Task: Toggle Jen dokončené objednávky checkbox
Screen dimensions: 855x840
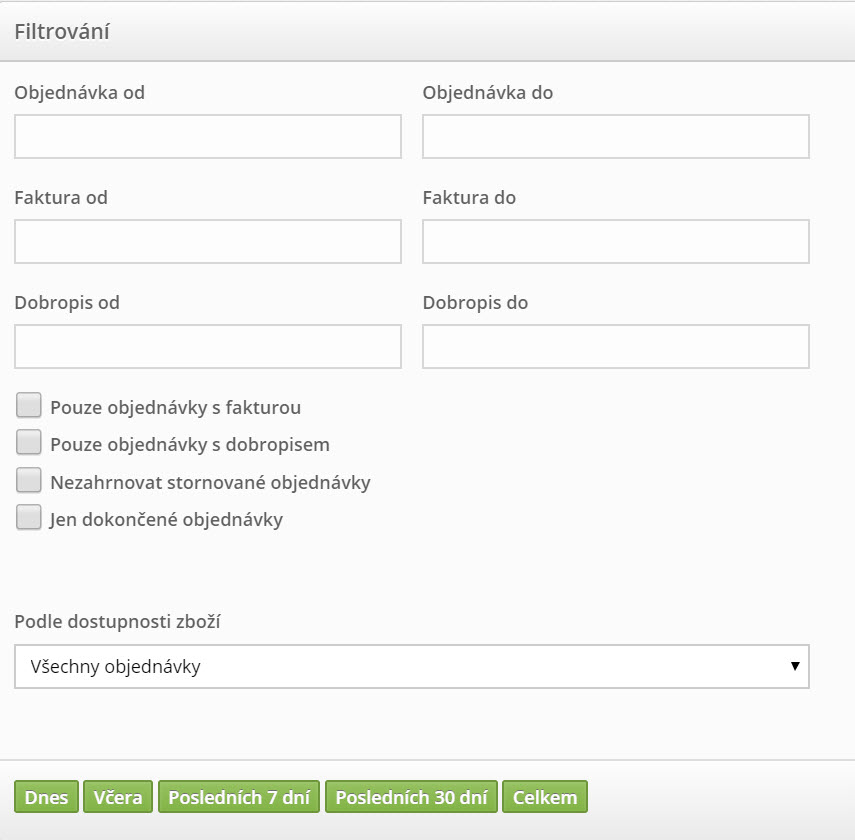Action: (28, 518)
